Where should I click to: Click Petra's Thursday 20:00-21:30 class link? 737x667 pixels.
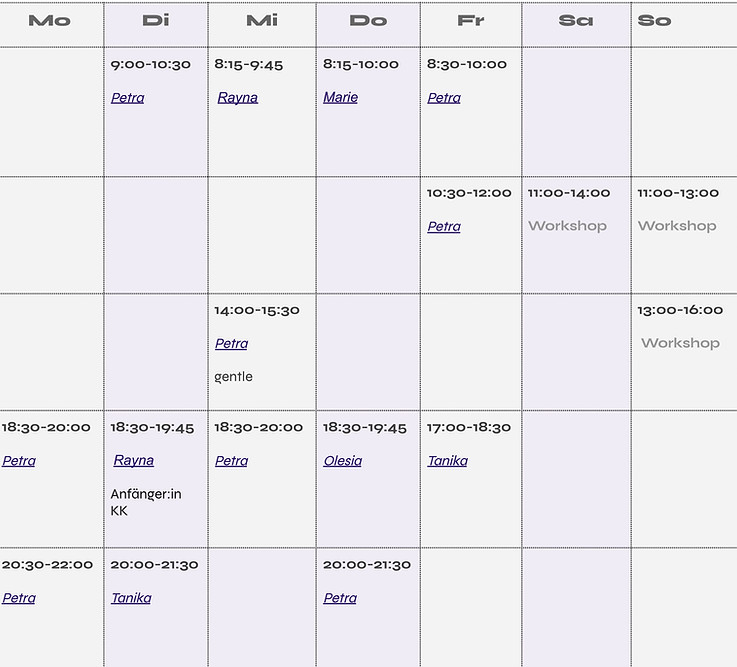pyautogui.click(x=340, y=598)
